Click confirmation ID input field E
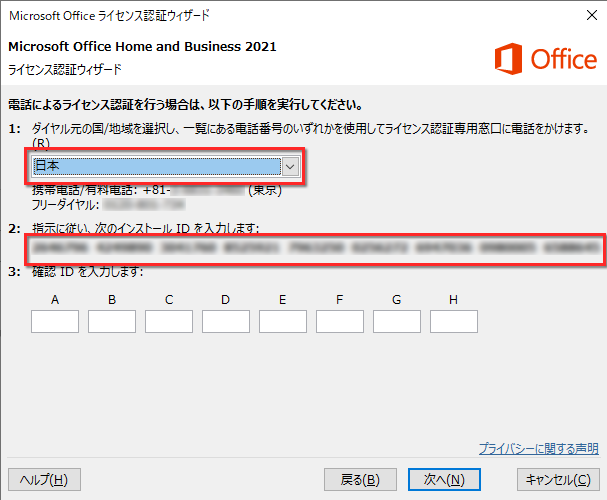 (283, 321)
